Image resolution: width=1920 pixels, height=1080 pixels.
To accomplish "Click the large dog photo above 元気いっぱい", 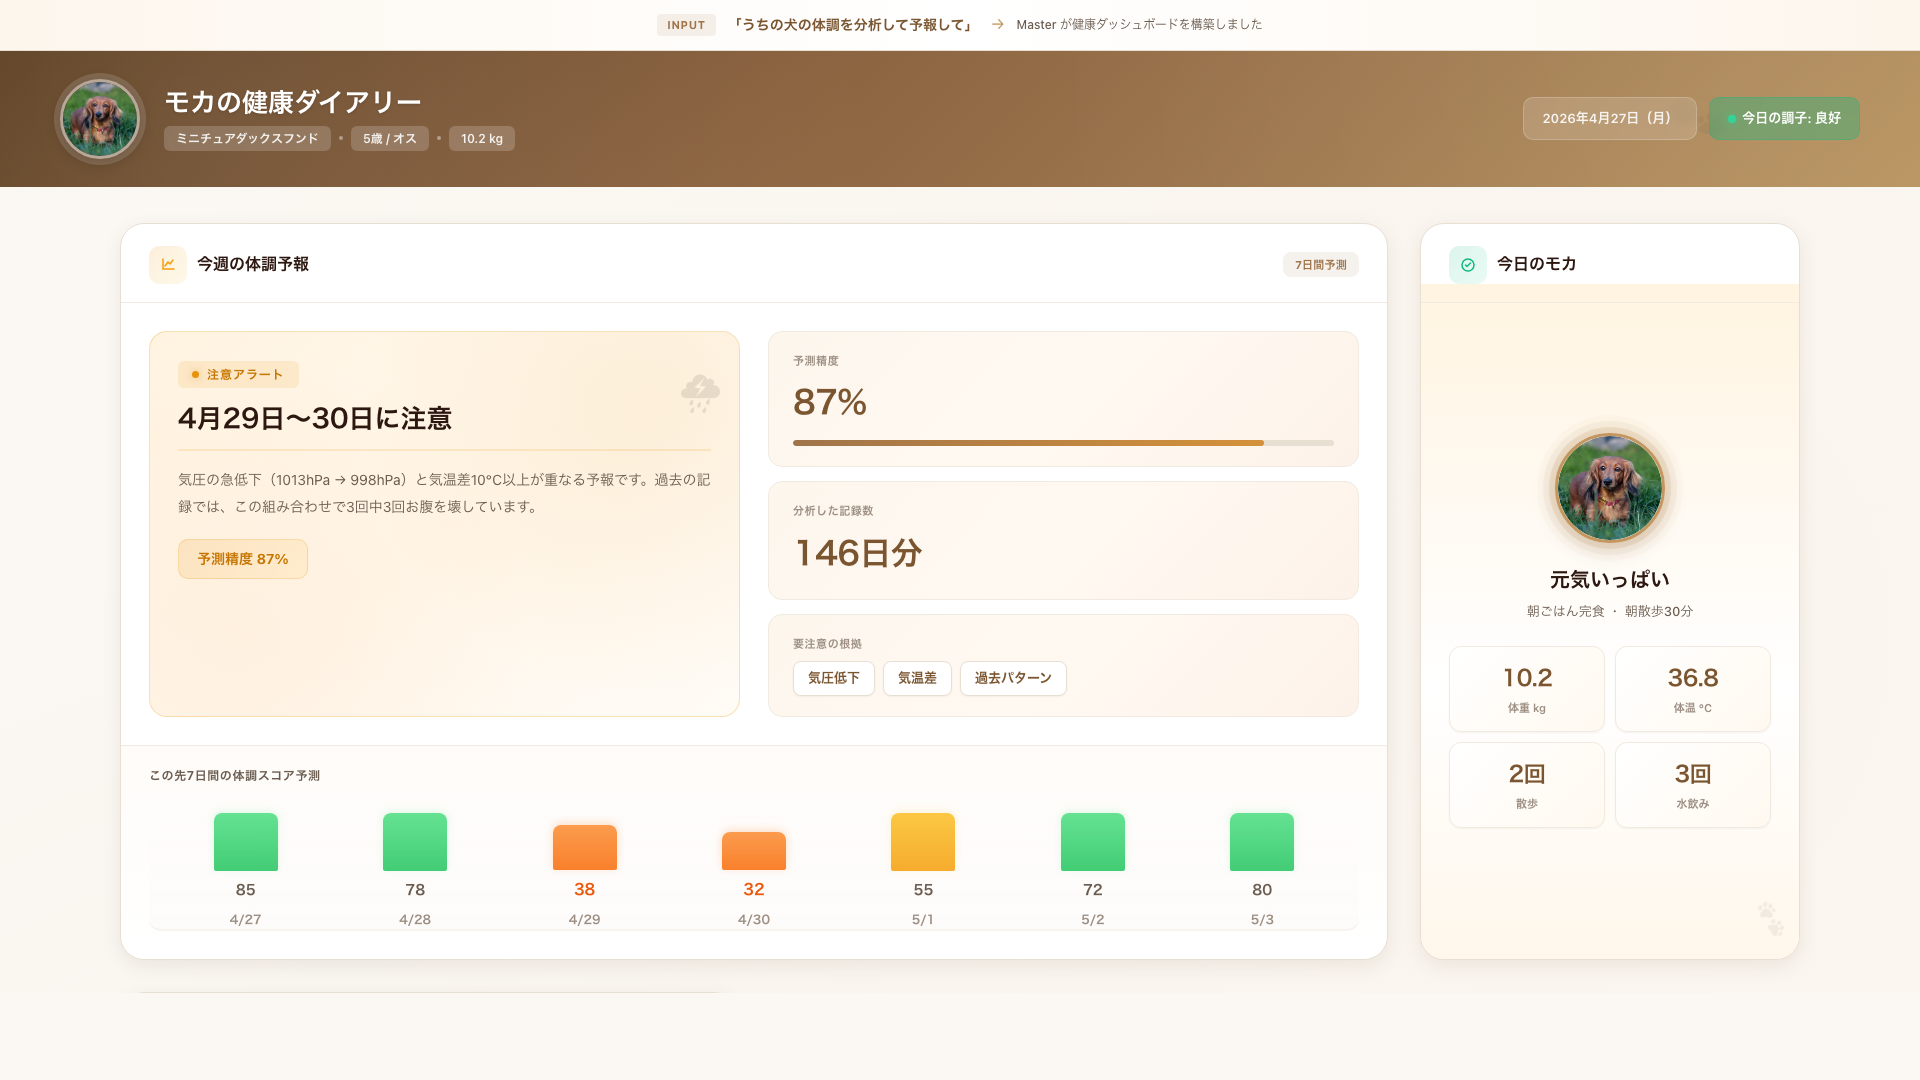I will 1609,488.
